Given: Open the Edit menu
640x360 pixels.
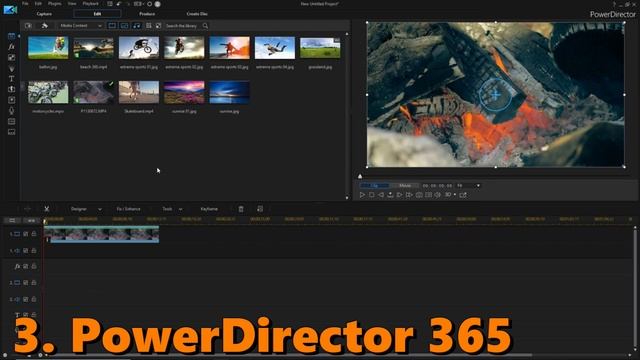Looking at the screenshot, I should tap(38, 4).
